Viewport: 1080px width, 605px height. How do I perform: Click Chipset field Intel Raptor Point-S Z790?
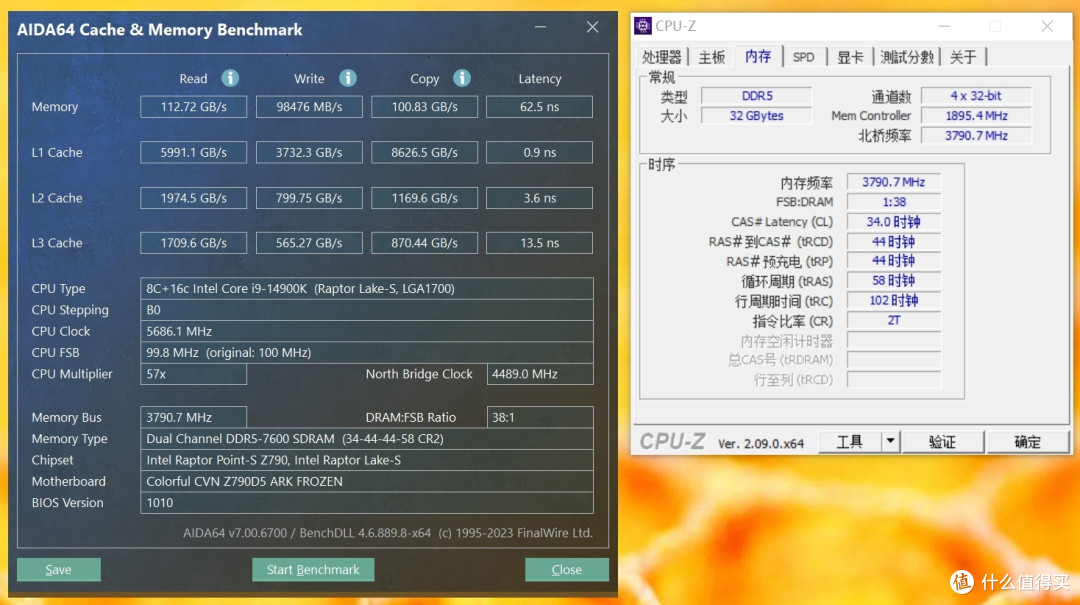[366, 460]
